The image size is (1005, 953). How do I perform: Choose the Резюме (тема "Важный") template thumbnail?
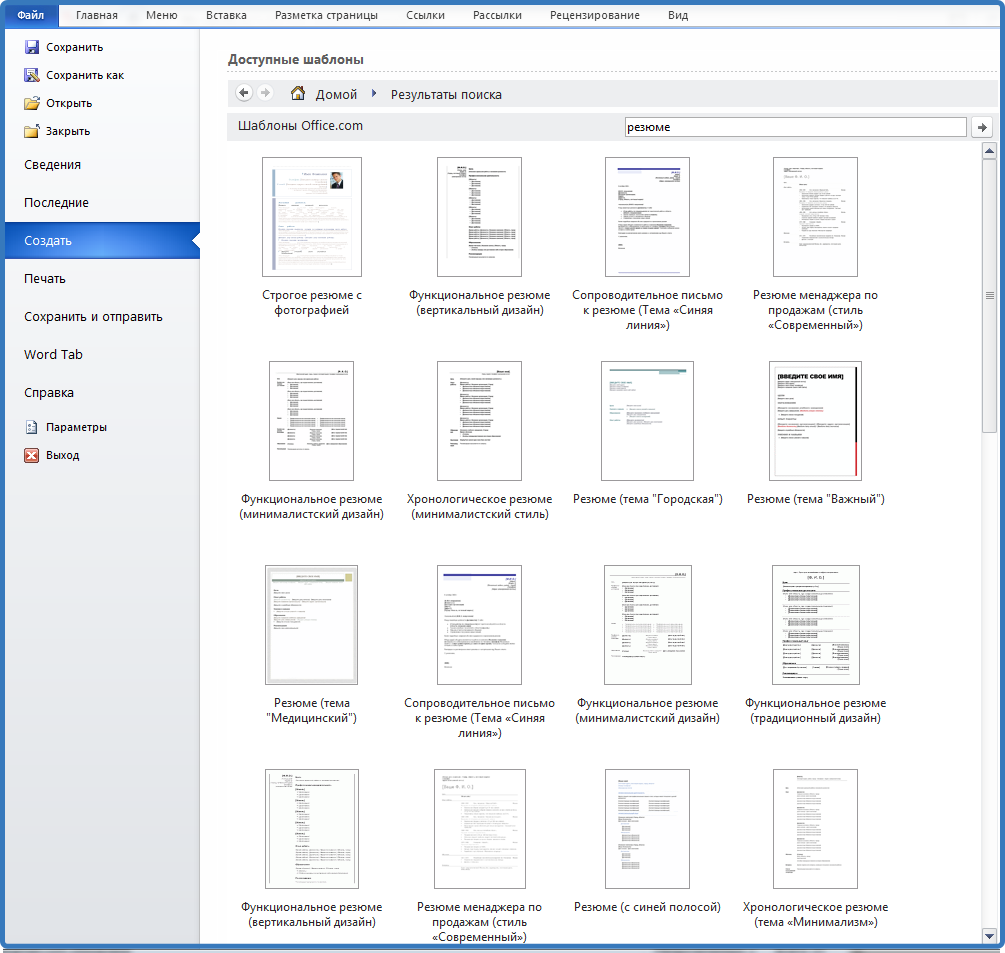click(815, 421)
